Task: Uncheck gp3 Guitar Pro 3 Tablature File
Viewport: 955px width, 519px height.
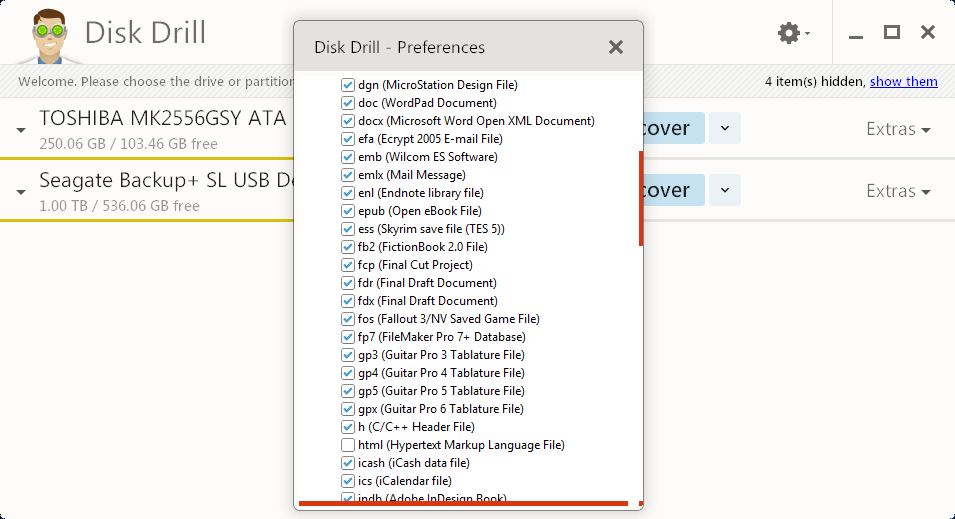Action: 348,355
